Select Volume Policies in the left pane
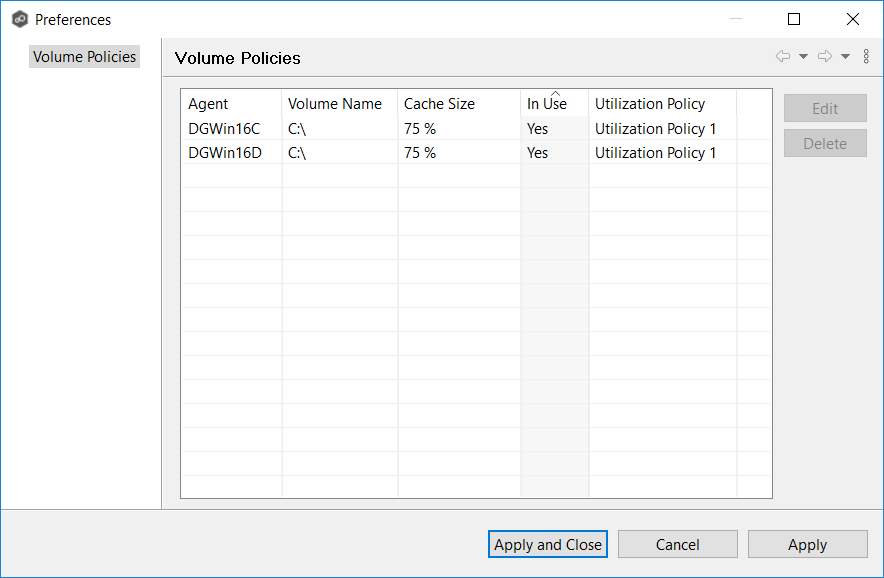 (x=84, y=57)
